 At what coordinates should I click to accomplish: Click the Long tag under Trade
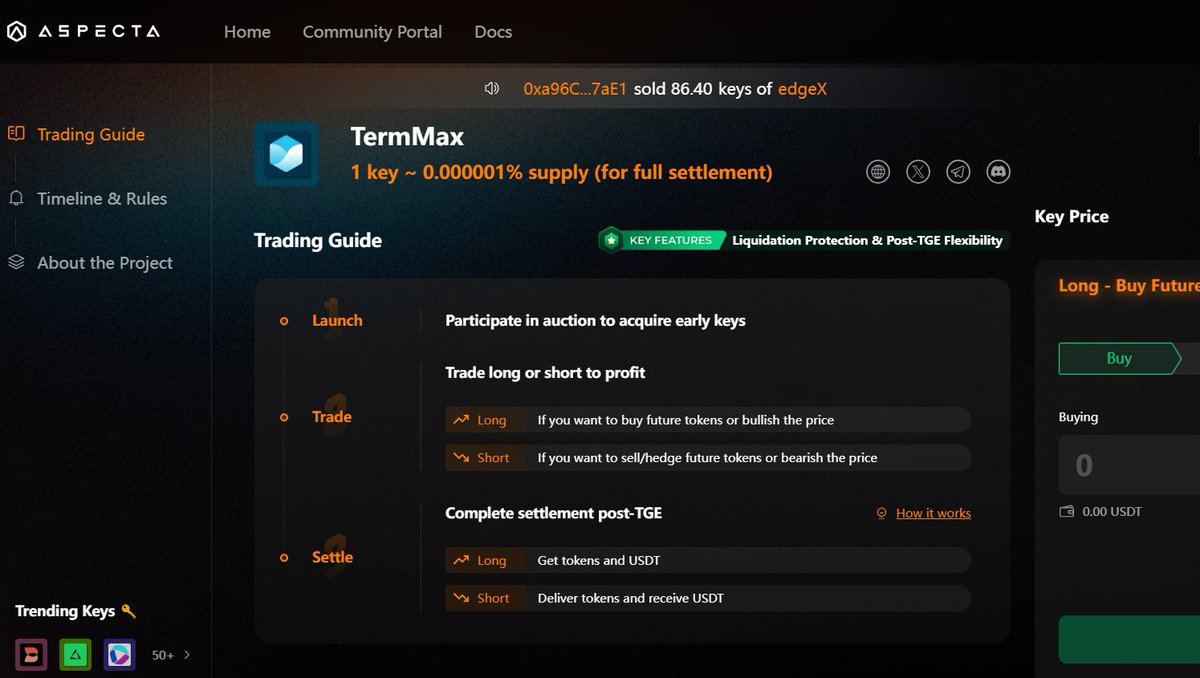[x=485, y=420]
